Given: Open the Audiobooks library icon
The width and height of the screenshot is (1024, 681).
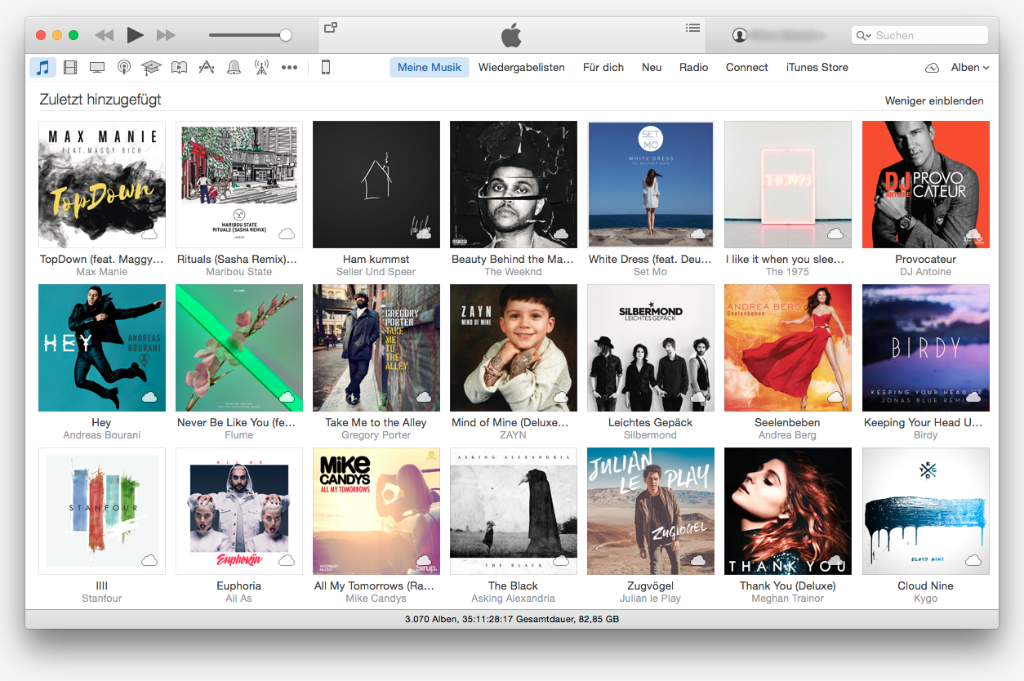Looking at the screenshot, I should (x=179, y=68).
